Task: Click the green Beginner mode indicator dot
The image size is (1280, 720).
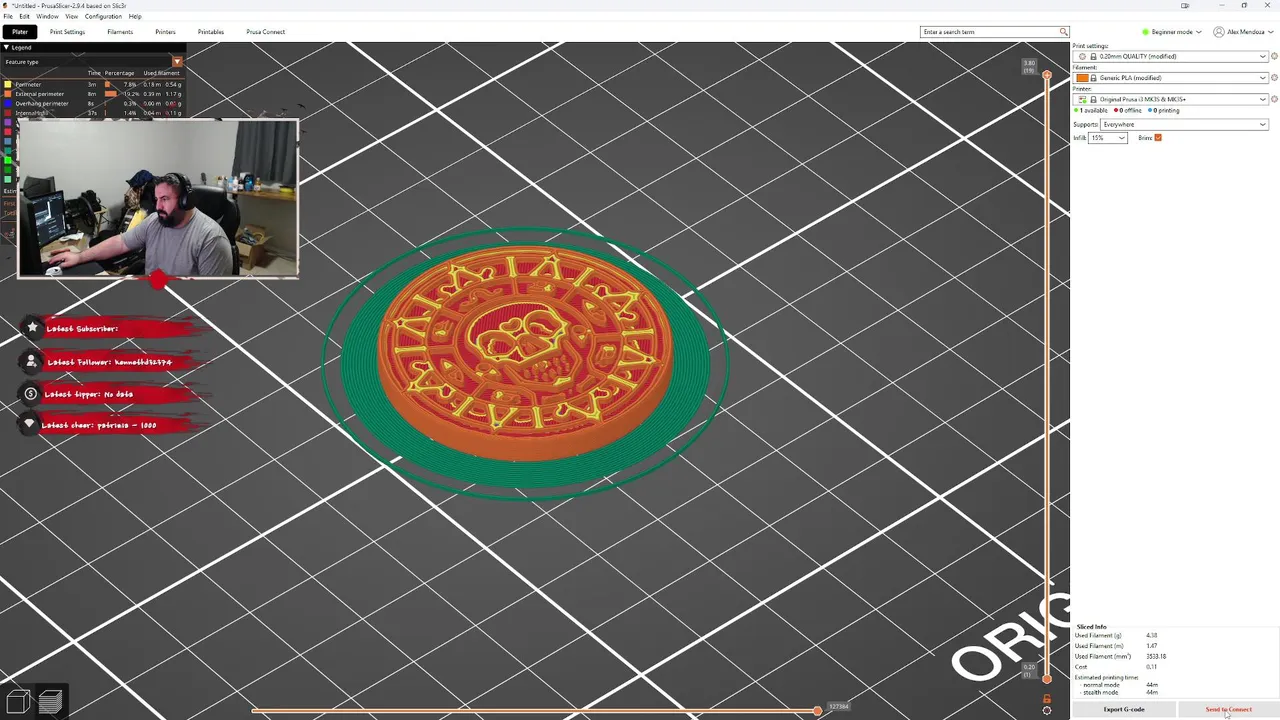Action: point(1146,32)
